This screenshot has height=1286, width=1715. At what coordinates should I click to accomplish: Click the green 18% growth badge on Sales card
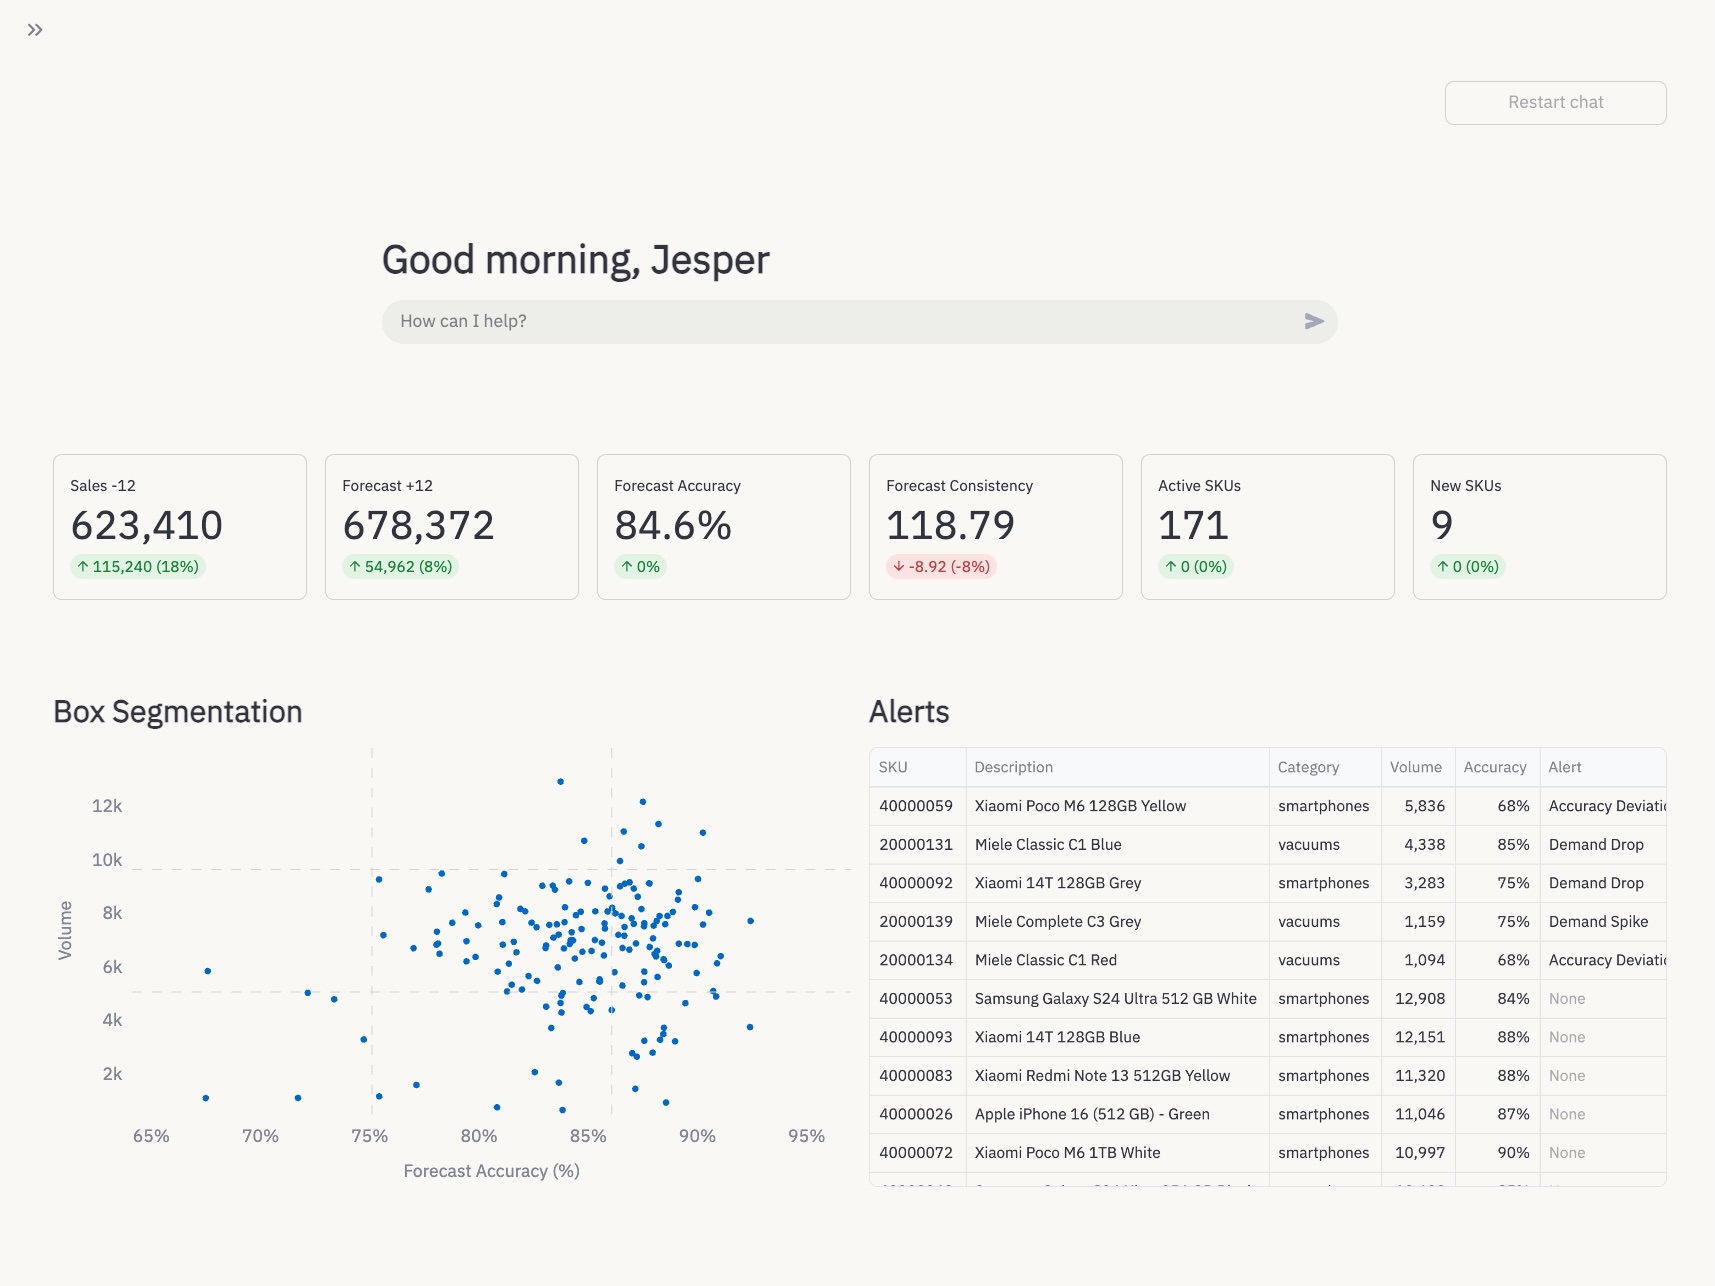(137, 566)
